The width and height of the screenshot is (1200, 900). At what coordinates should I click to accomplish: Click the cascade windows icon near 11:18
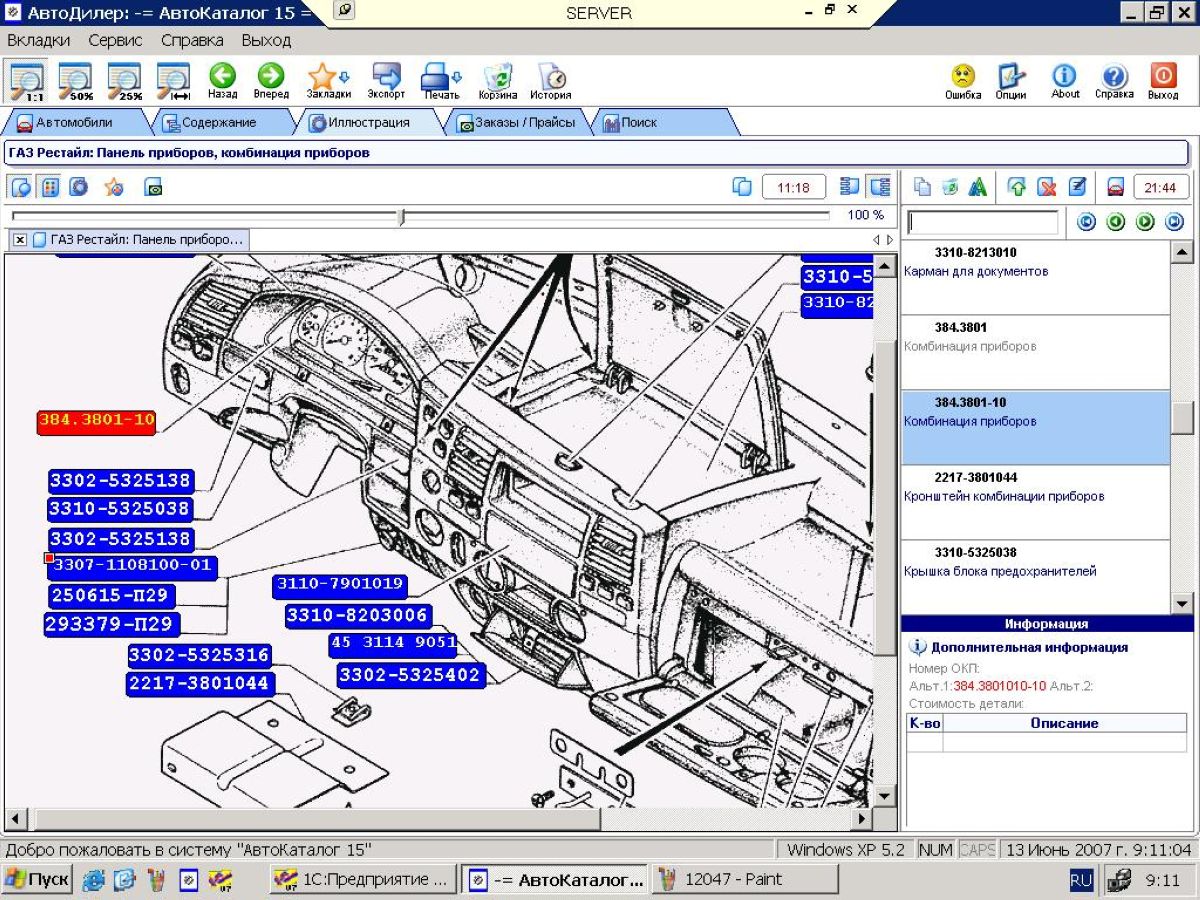742,187
